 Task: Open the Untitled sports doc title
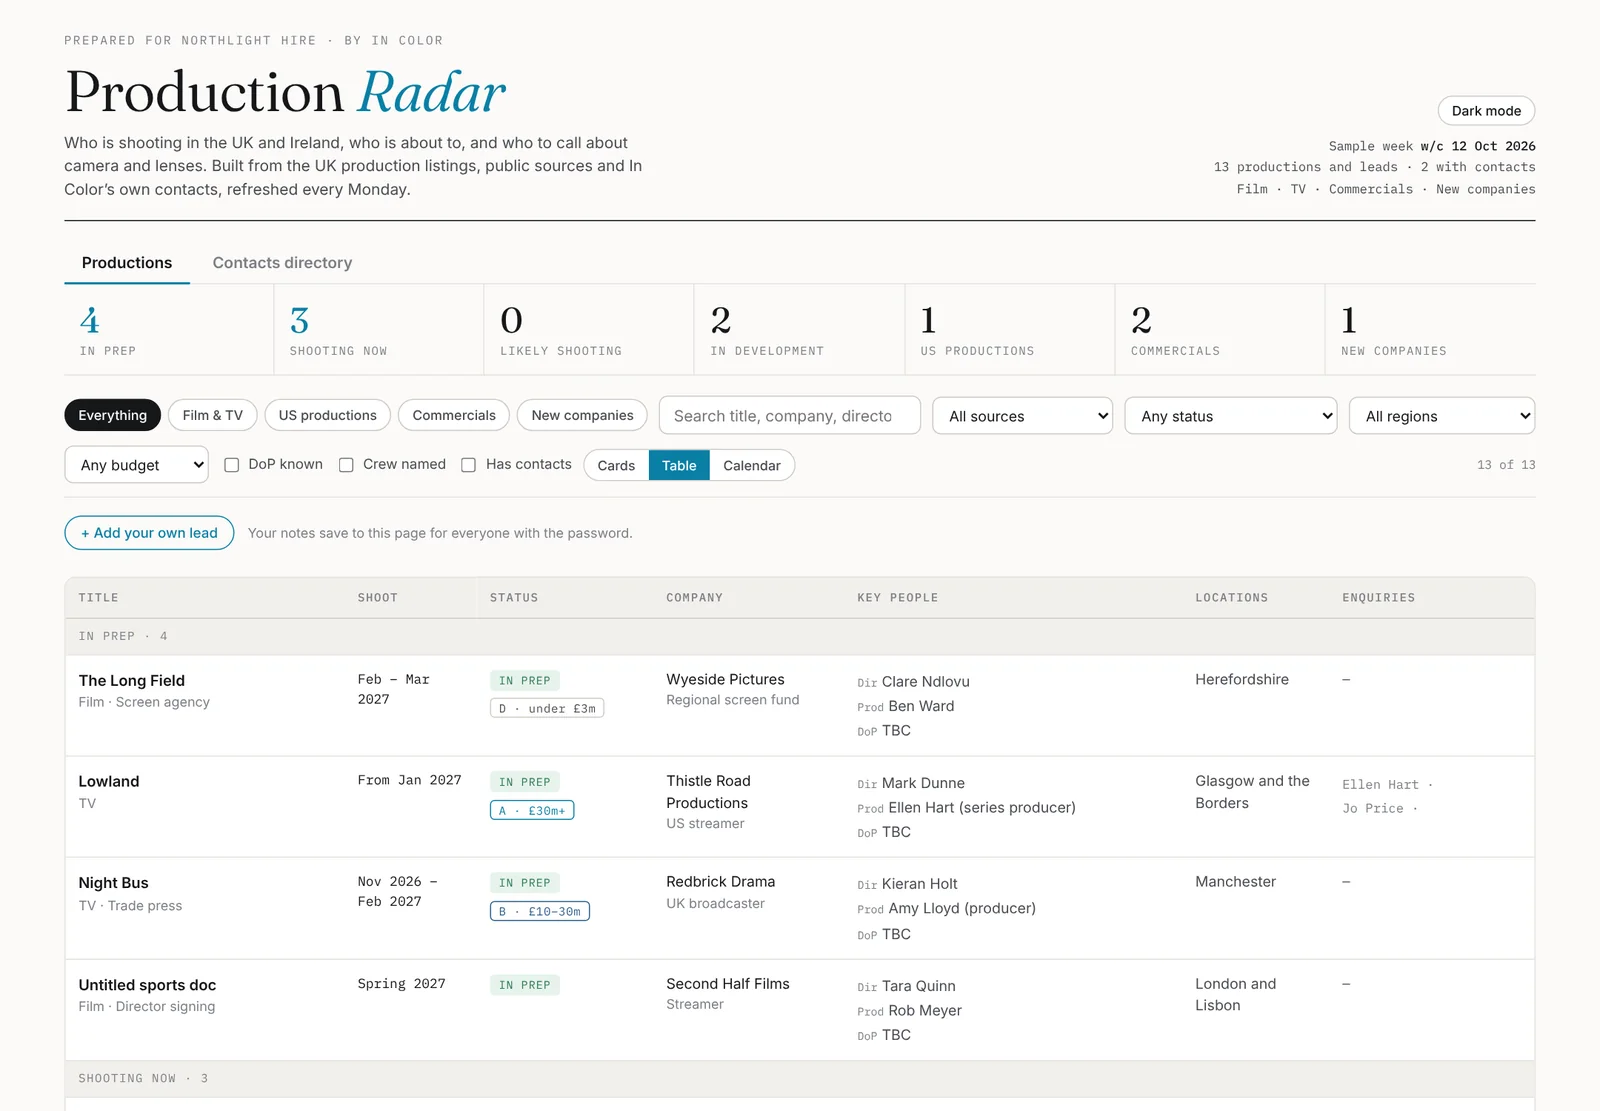click(x=147, y=985)
